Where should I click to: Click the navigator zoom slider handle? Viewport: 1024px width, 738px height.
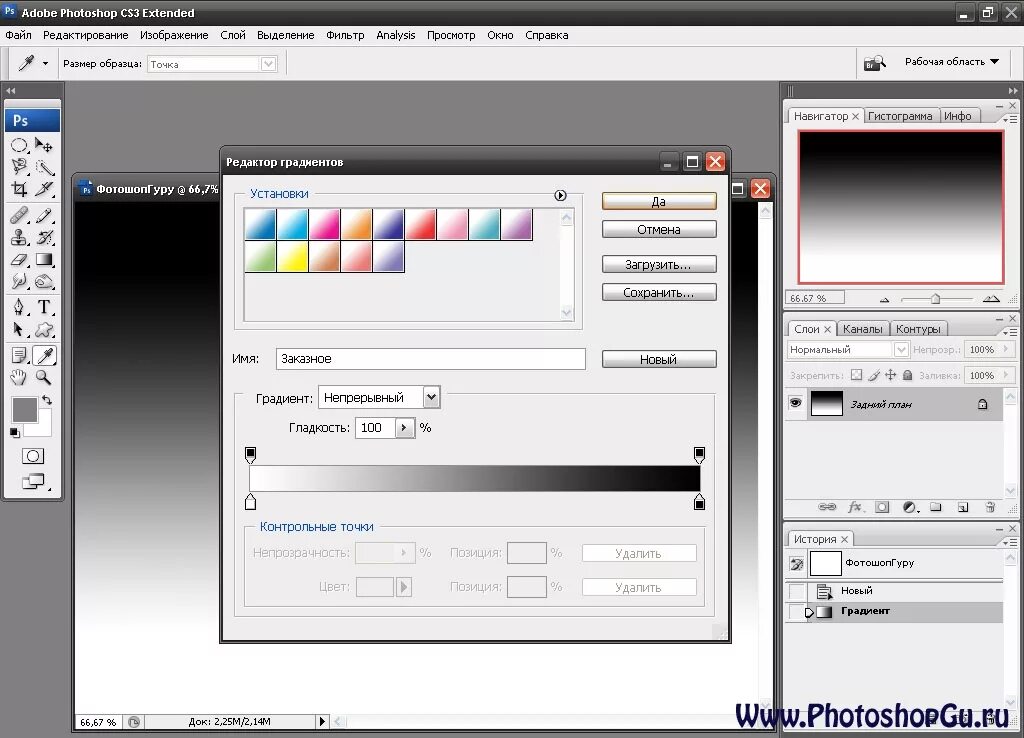935,298
